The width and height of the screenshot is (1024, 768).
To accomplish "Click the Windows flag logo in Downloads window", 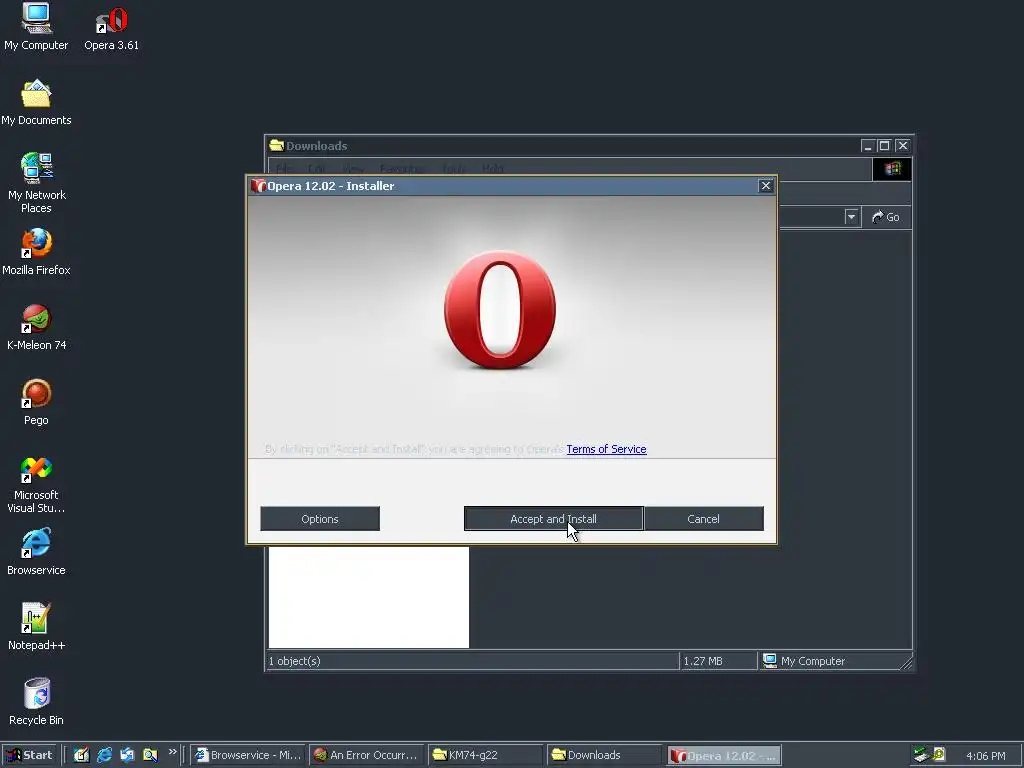I will (892, 169).
